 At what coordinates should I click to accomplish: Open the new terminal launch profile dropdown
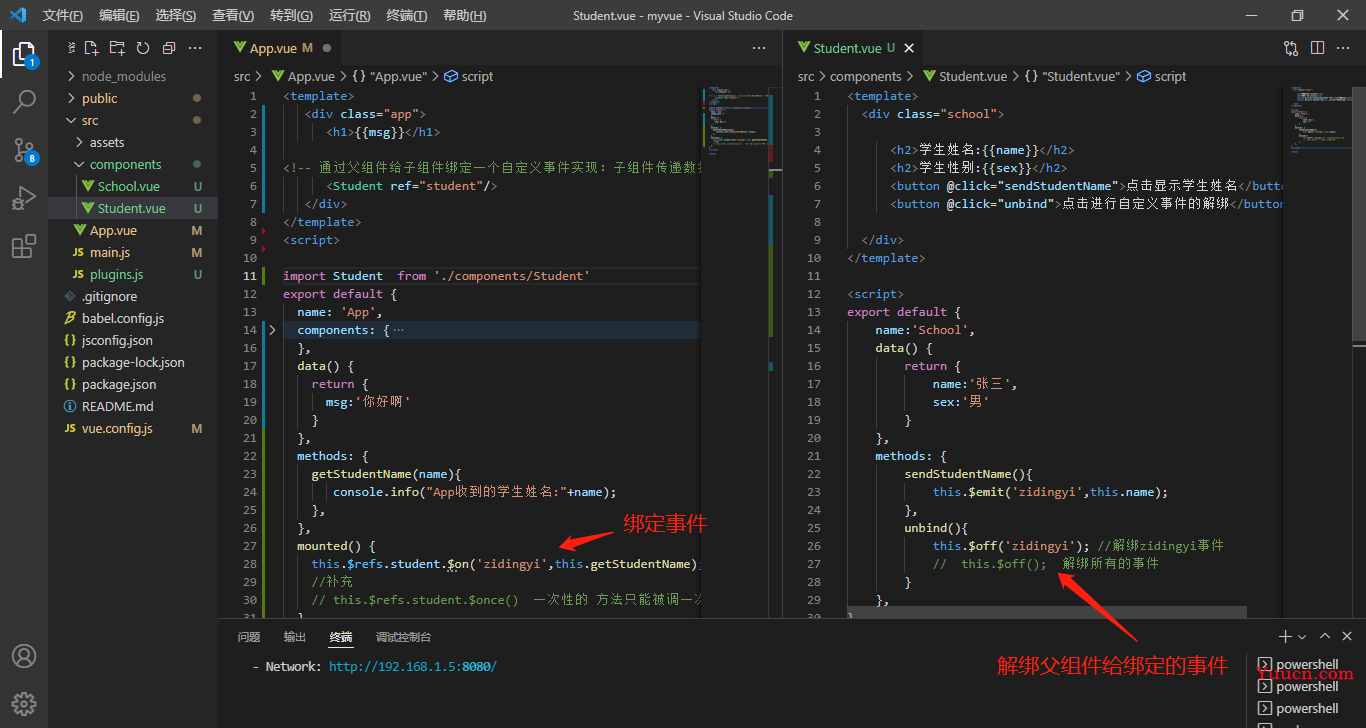point(1302,636)
